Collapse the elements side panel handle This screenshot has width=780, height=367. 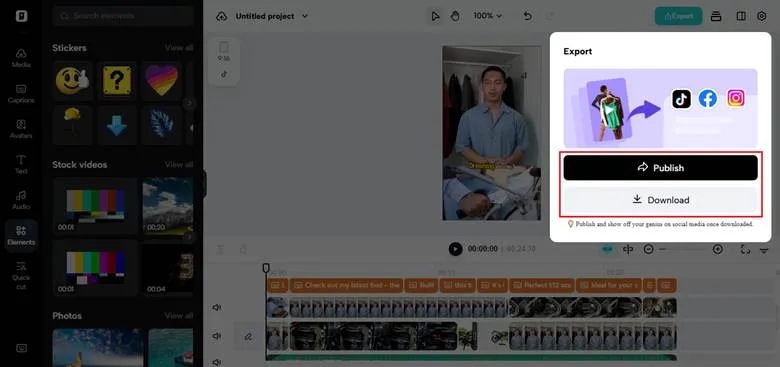click(x=204, y=184)
